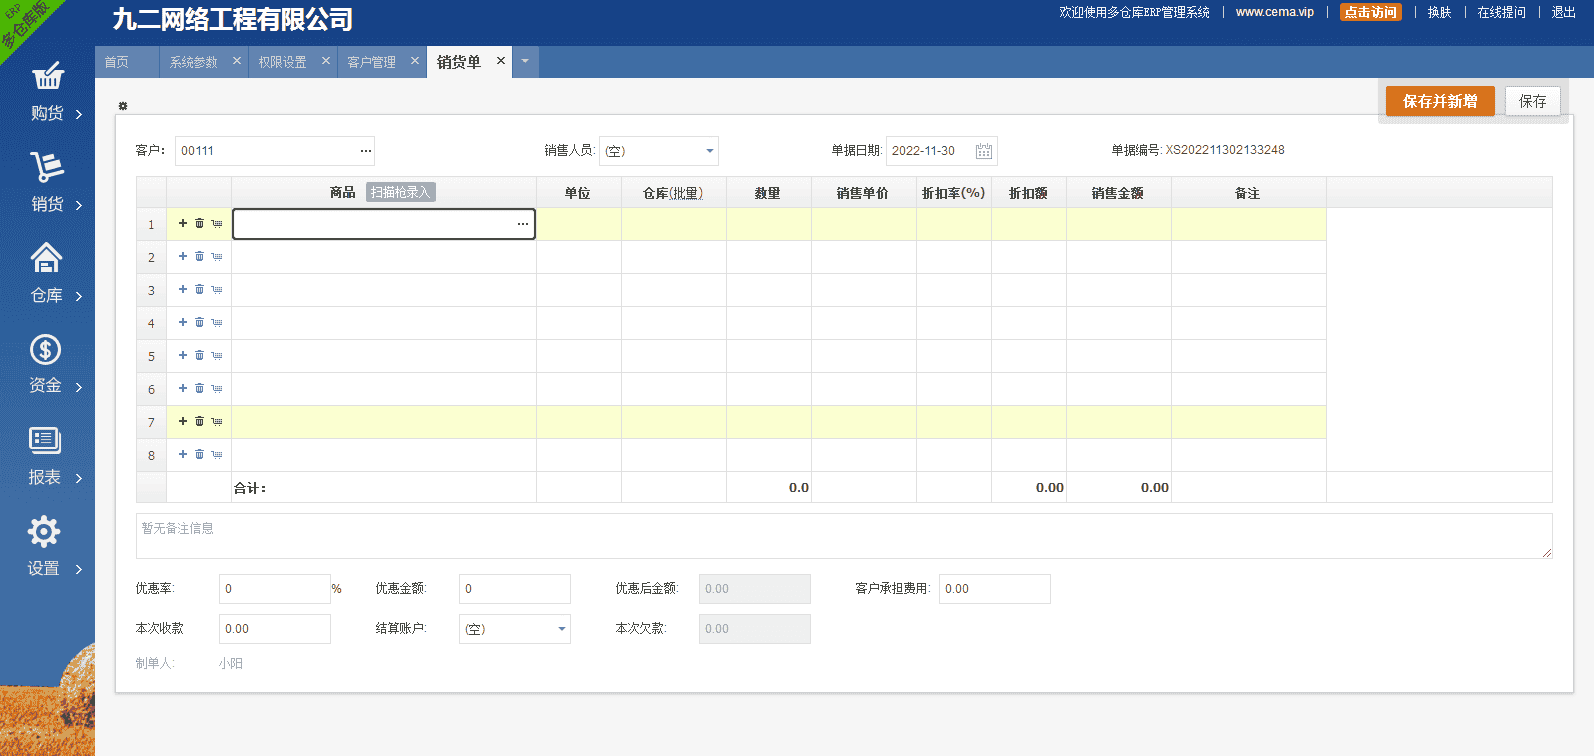This screenshot has height=756, width=1594.
Task: Open the 设置 settings sidebar icon
Action: 44,532
